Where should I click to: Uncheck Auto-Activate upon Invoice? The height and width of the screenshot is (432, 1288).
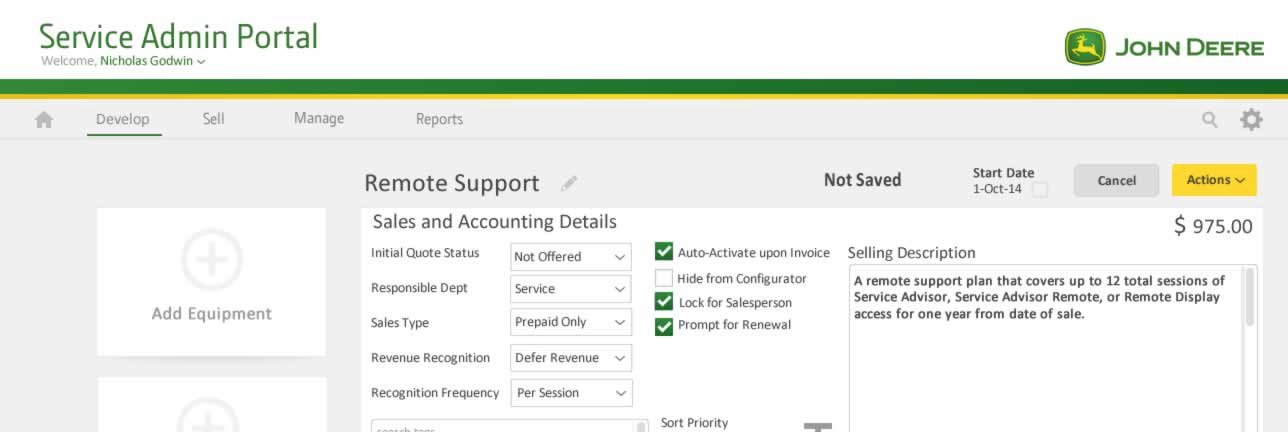[664, 252]
